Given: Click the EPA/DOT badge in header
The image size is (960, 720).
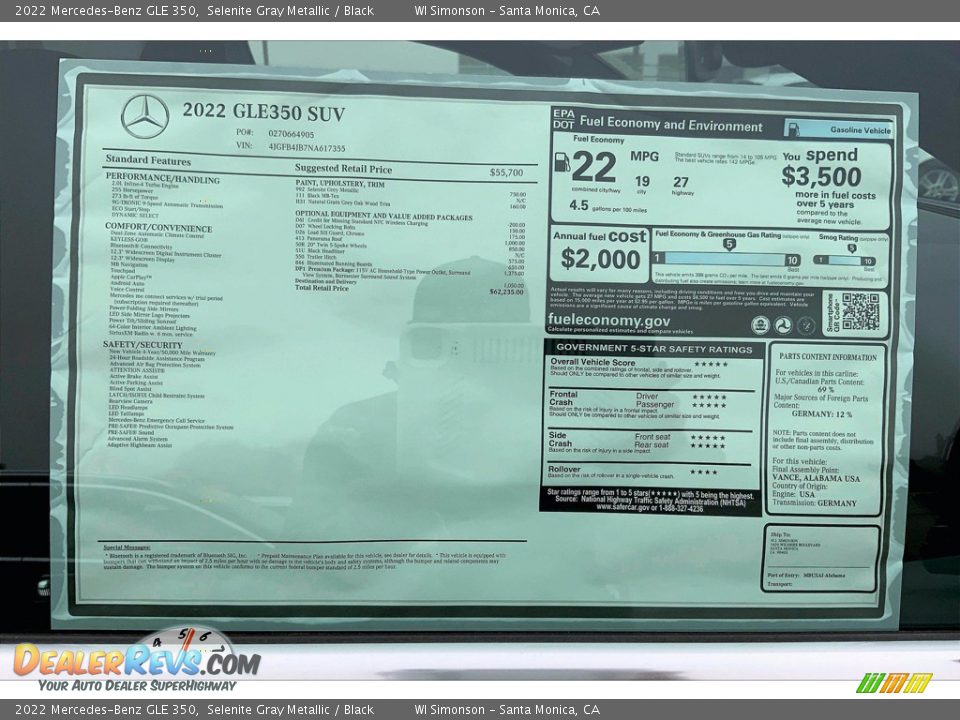Looking at the screenshot, I should pos(563,119).
